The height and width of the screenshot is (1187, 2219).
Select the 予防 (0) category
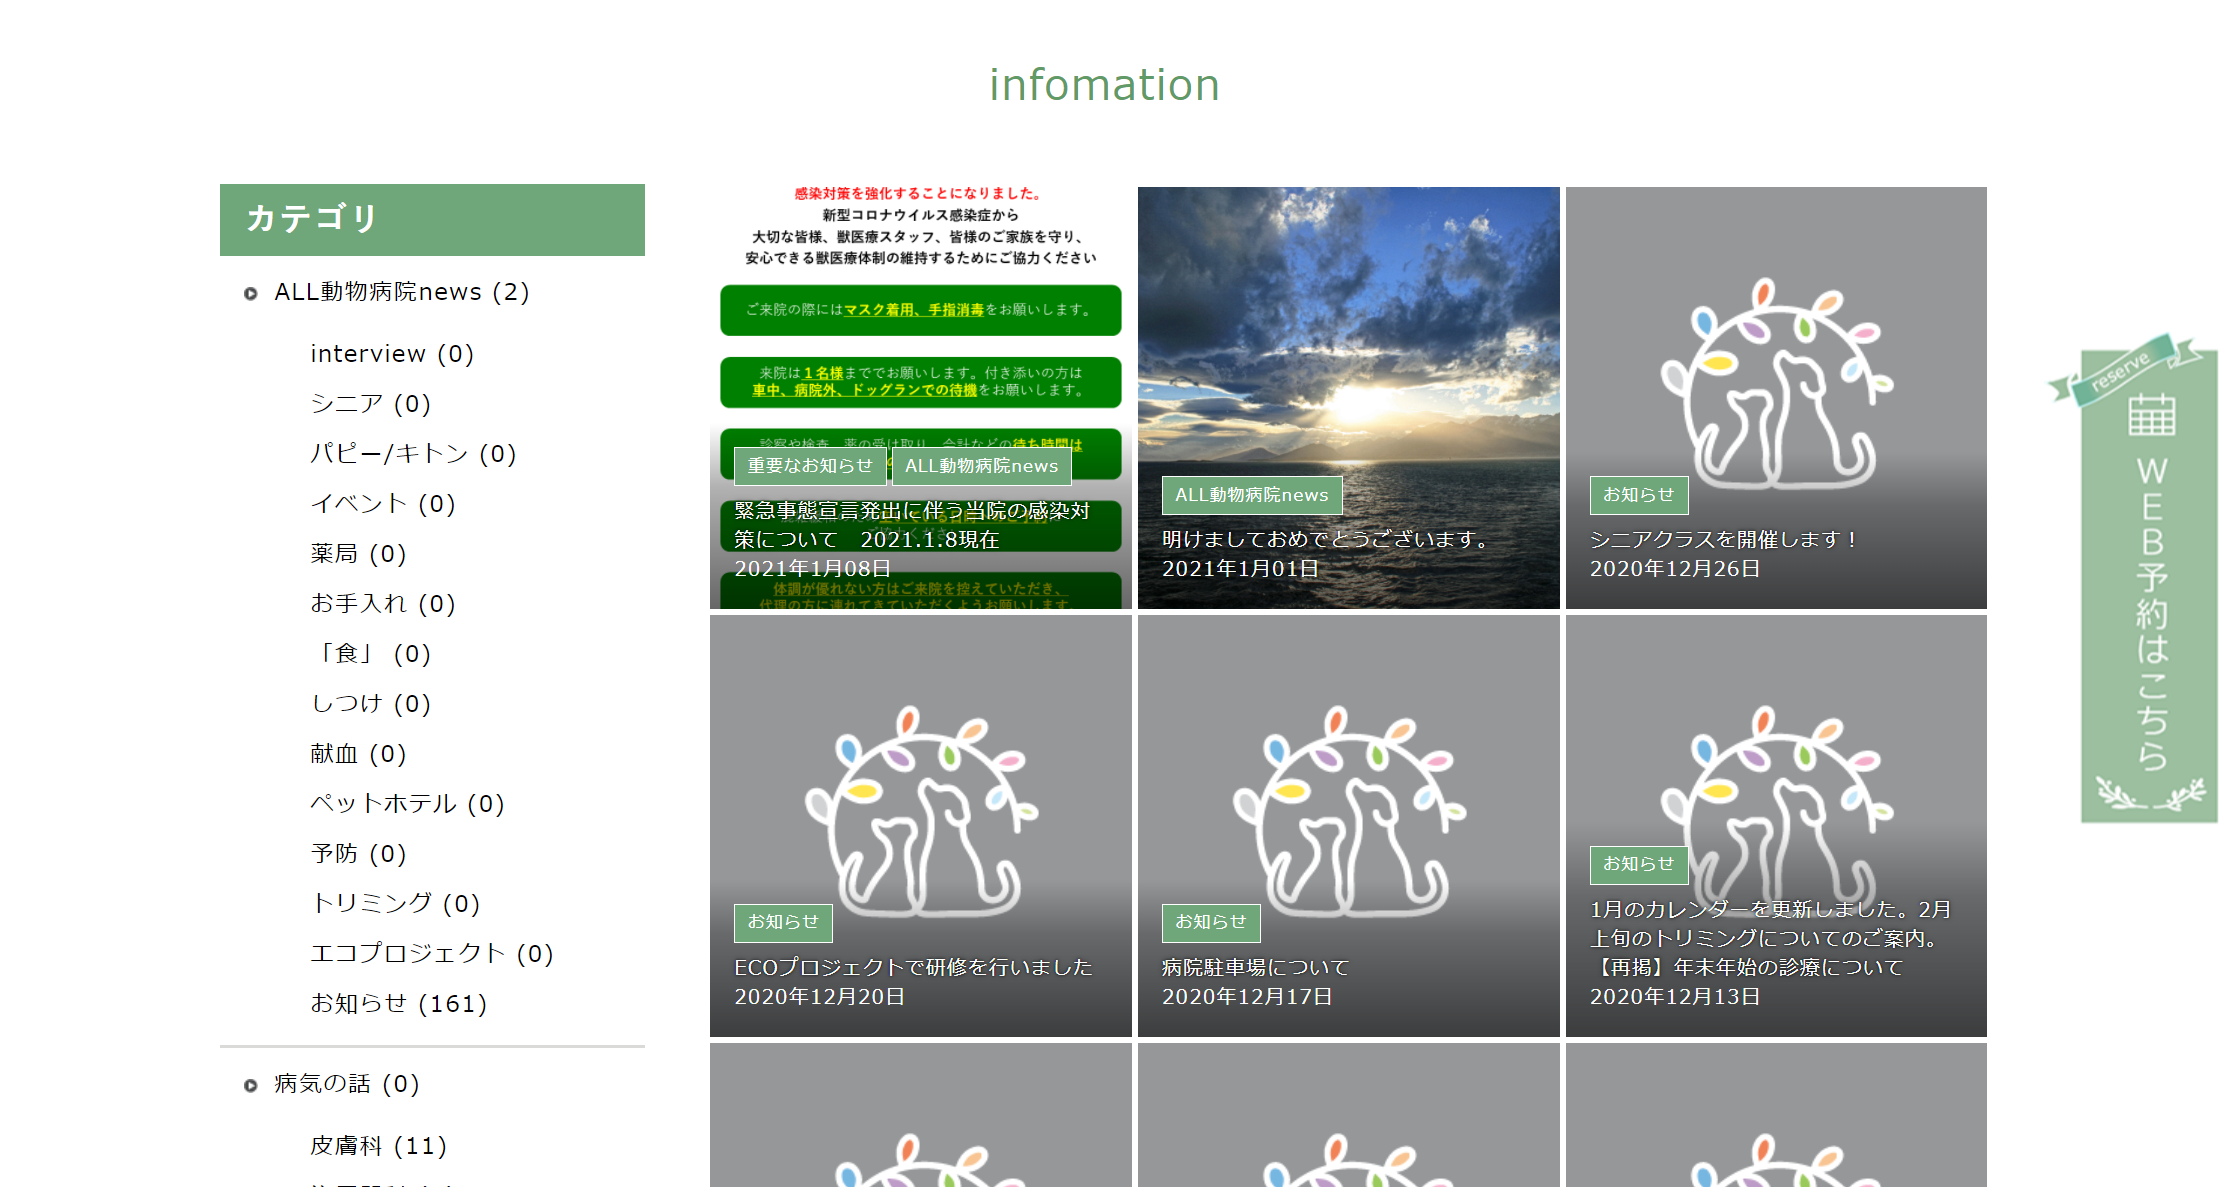[x=358, y=854]
